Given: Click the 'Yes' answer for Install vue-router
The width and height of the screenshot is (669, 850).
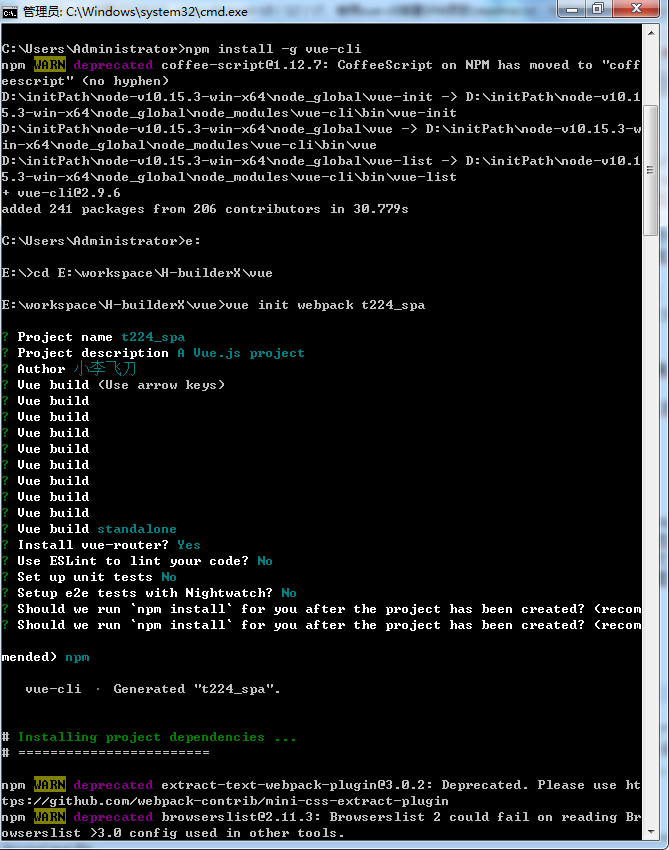Looking at the screenshot, I should coord(189,545).
